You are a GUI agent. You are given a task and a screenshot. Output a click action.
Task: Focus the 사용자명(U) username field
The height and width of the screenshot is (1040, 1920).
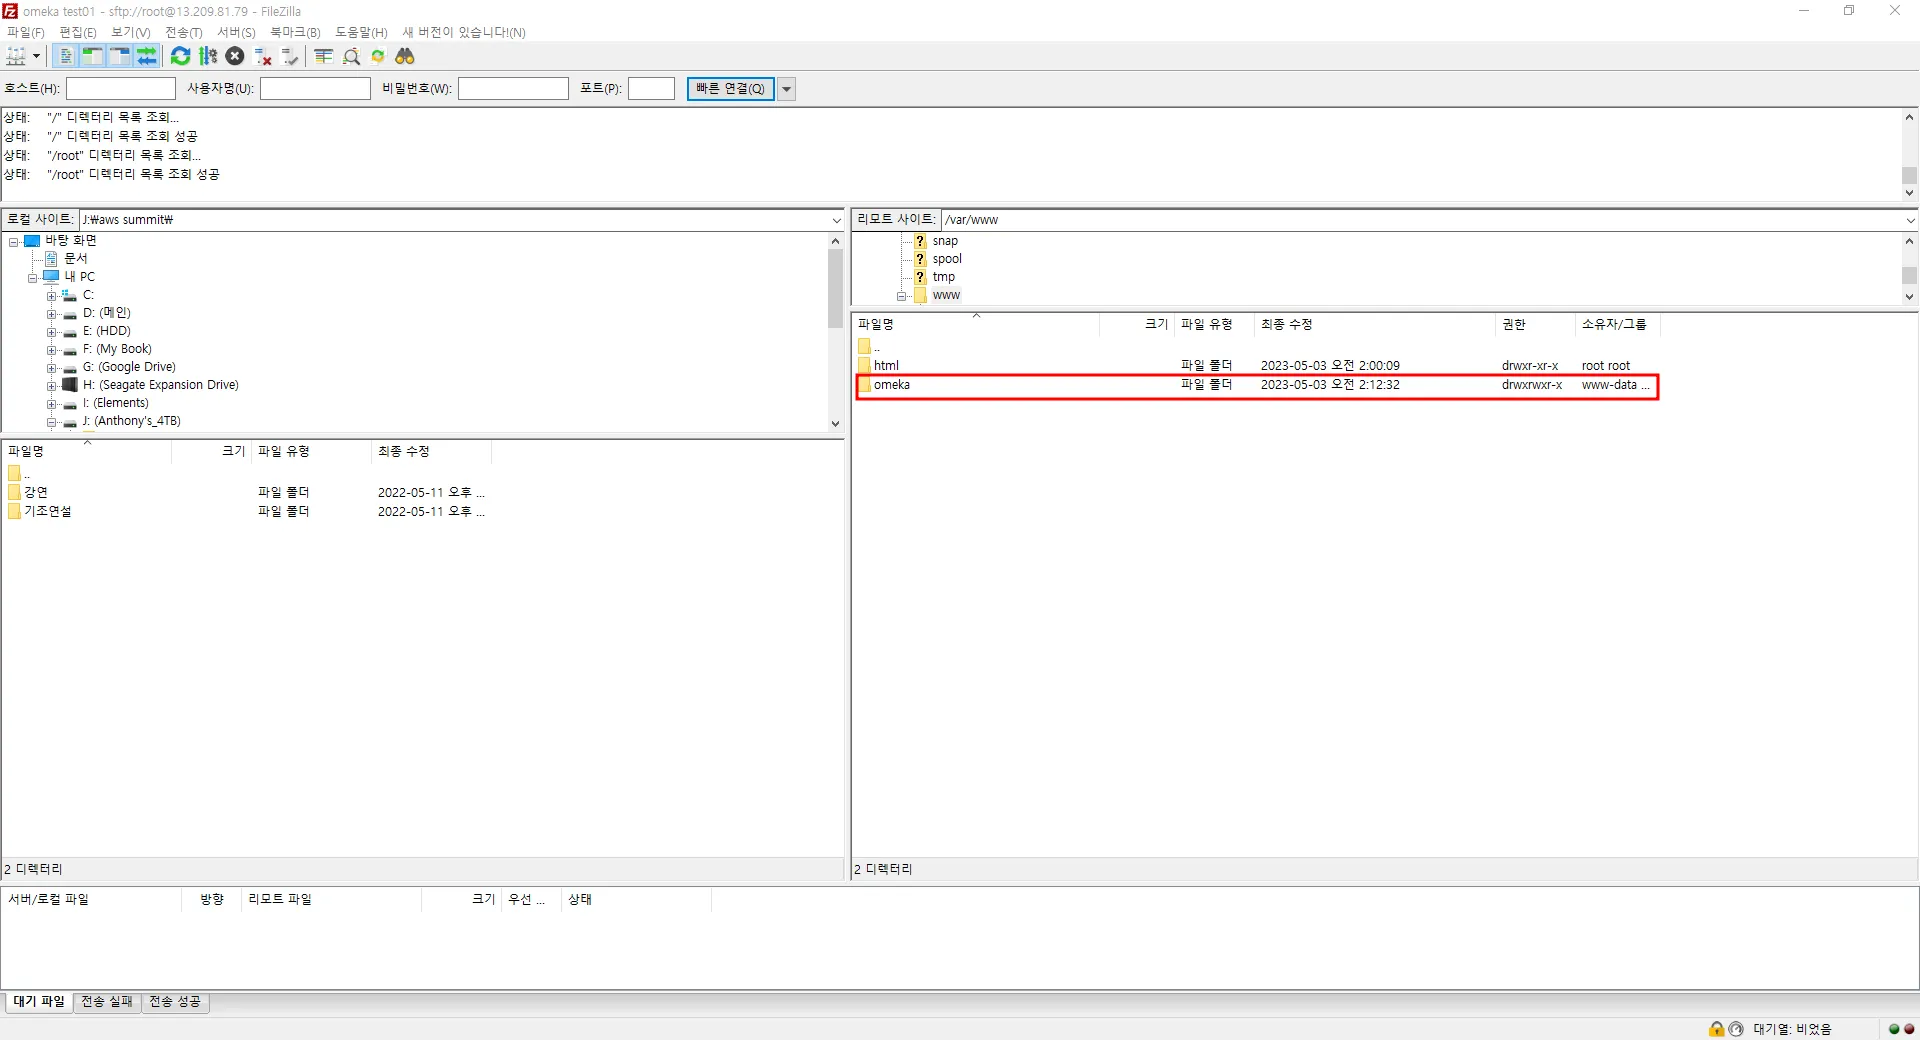[315, 88]
